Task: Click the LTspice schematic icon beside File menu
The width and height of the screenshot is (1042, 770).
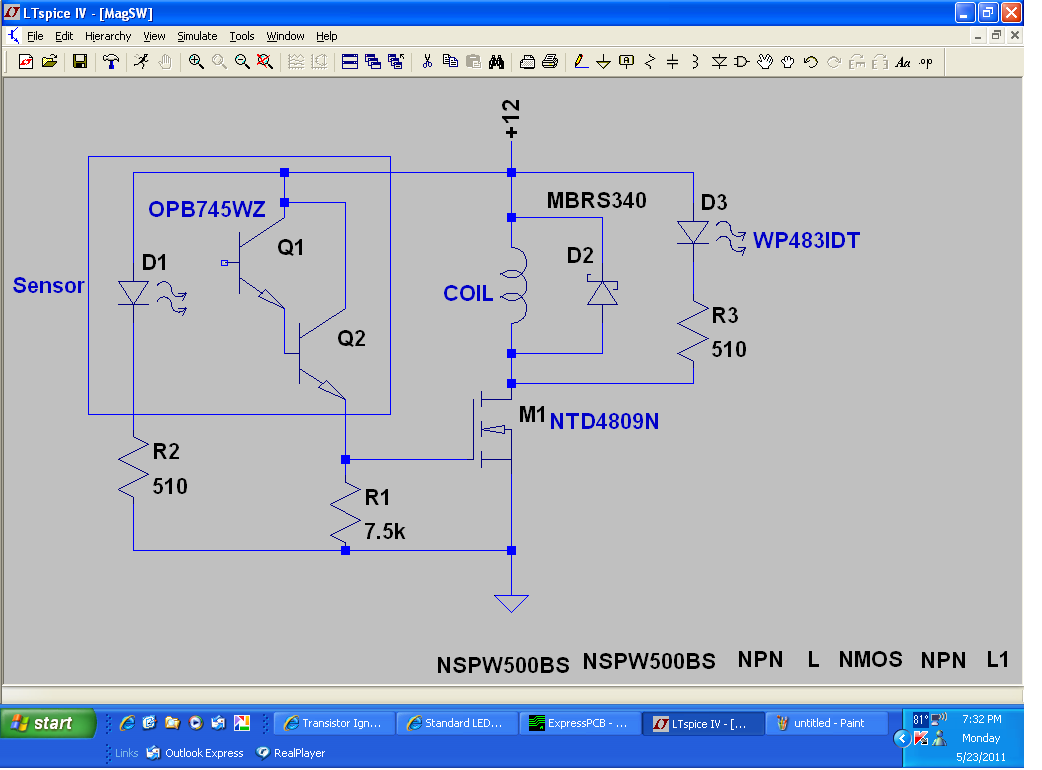Action: [x=13, y=36]
